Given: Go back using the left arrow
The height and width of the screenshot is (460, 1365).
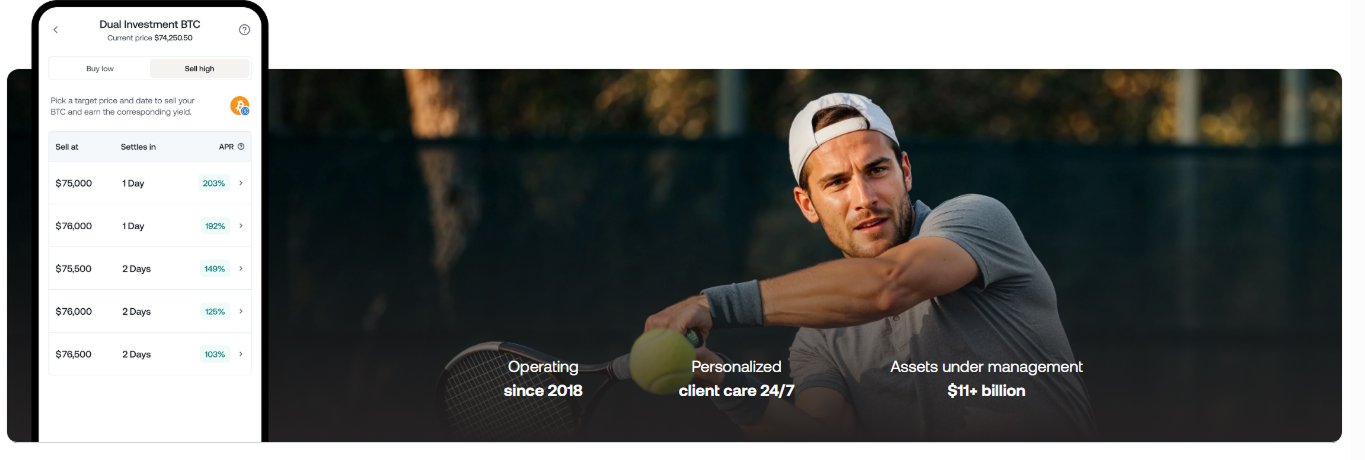Looking at the screenshot, I should tap(56, 30).
